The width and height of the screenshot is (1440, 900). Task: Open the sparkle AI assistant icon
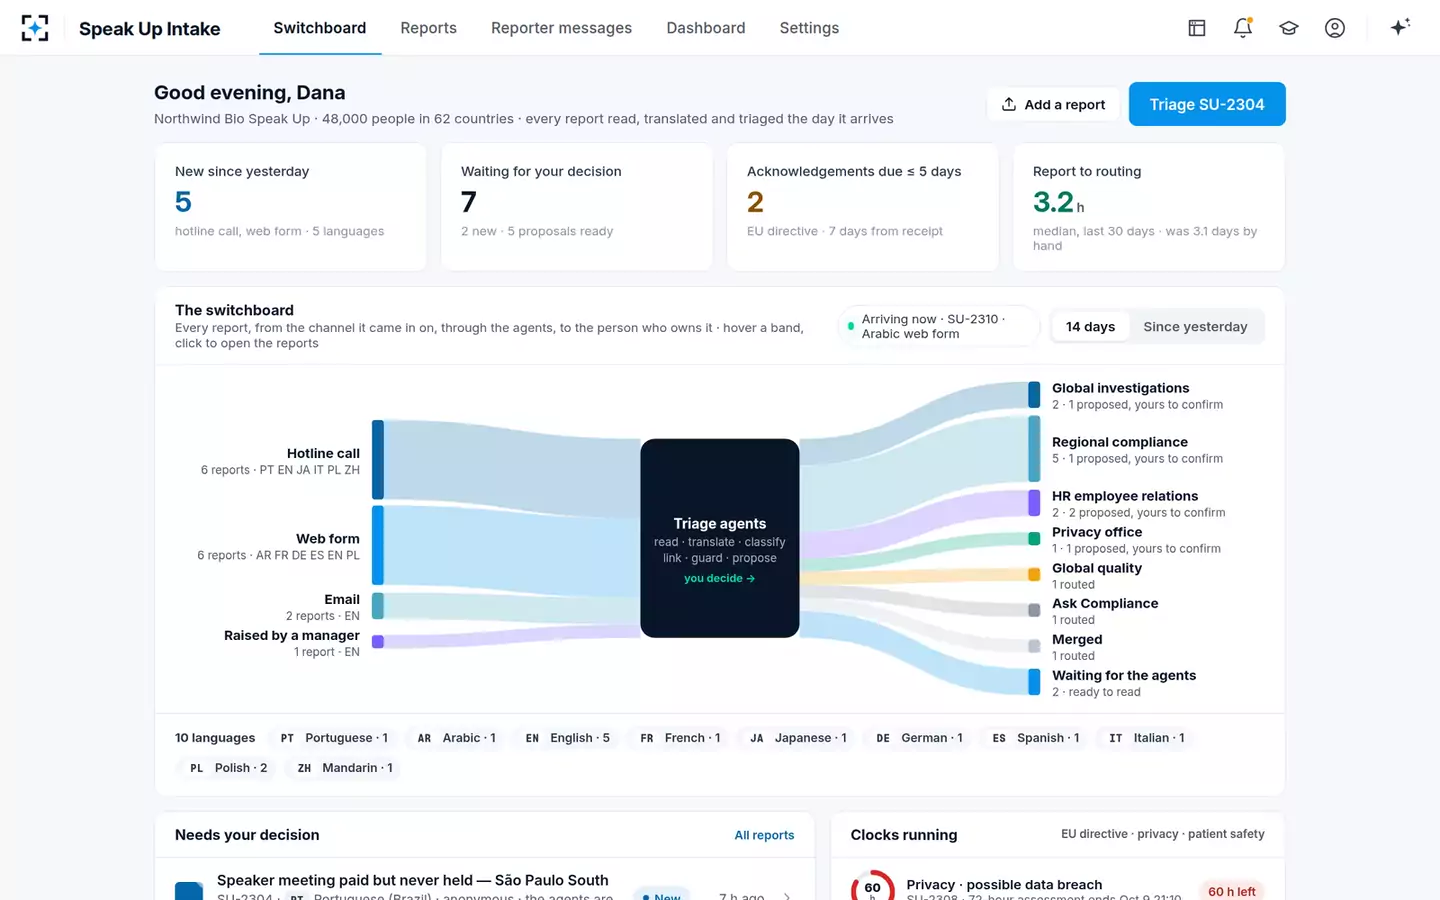point(1400,27)
